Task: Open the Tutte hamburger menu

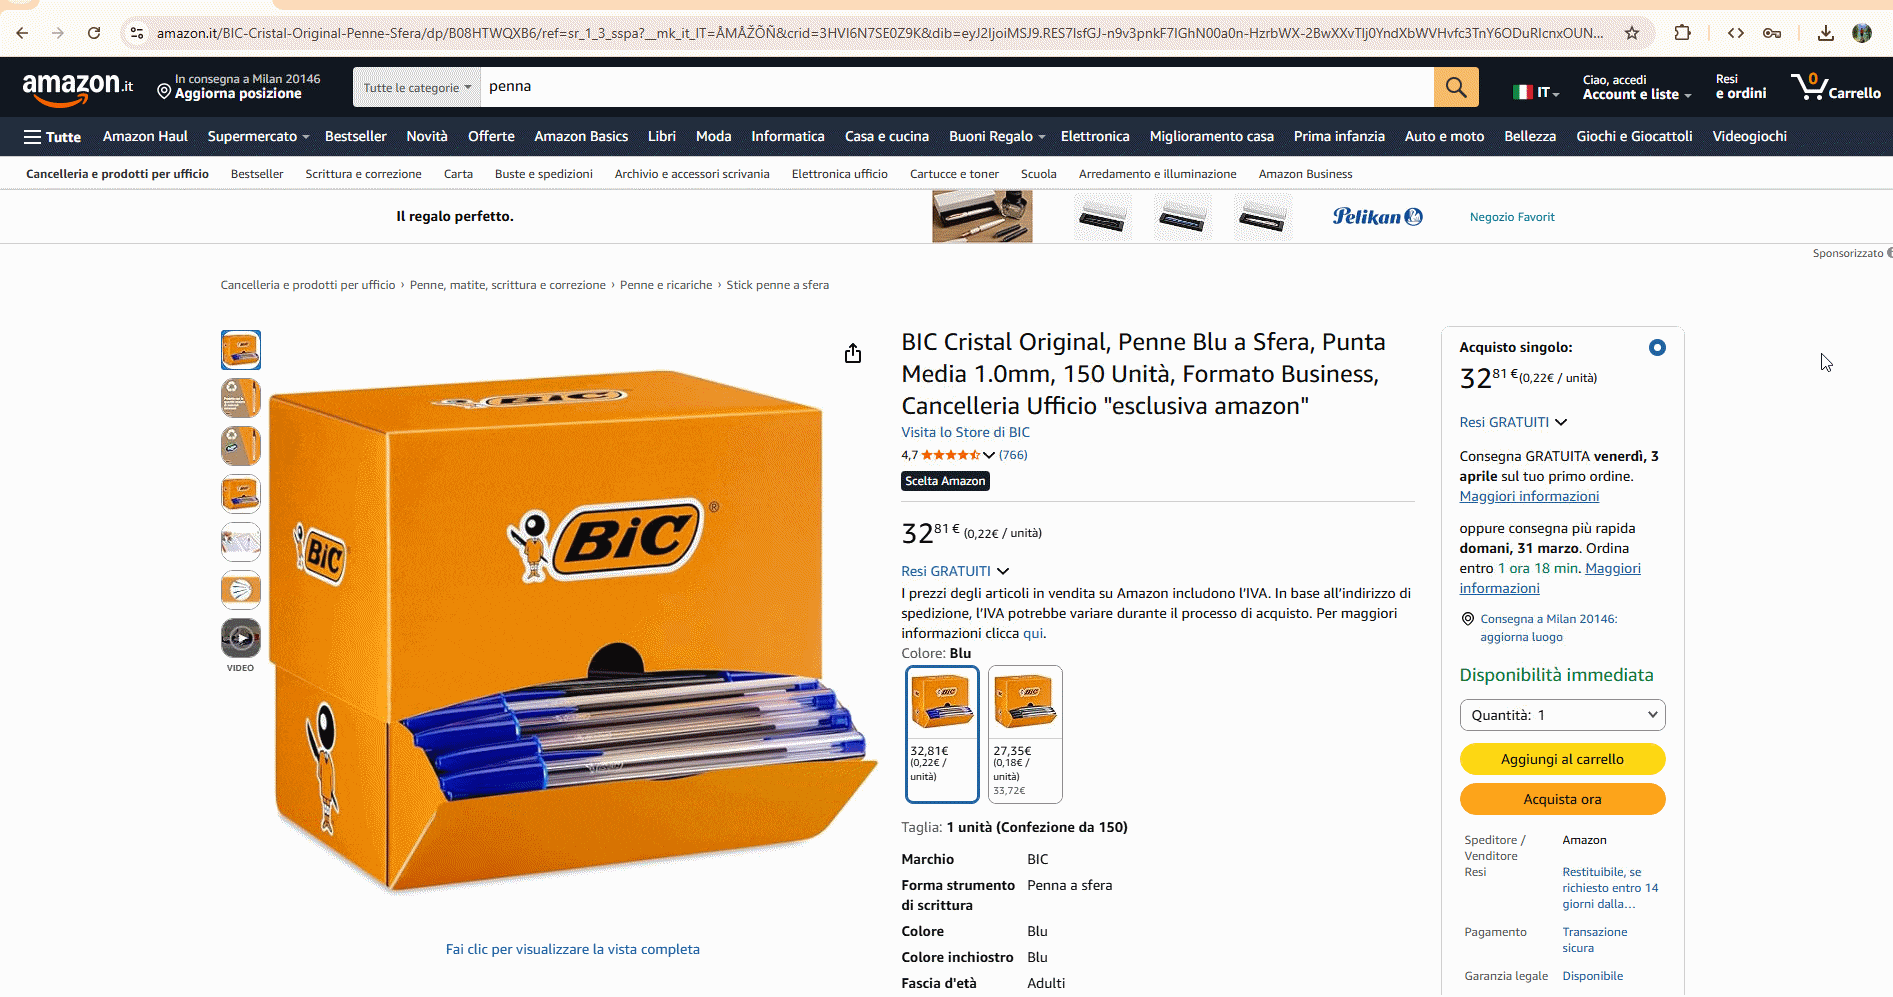Action: click(52, 137)
